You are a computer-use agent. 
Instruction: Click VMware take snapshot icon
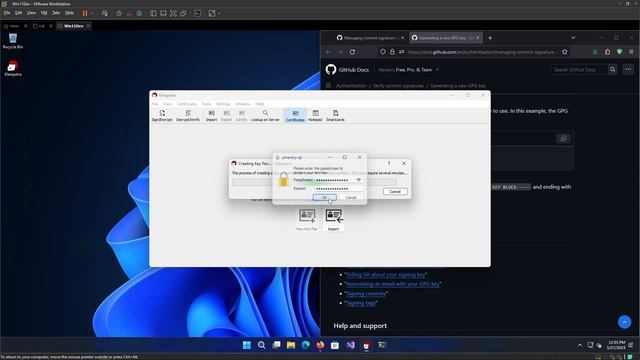click(119, 13)
